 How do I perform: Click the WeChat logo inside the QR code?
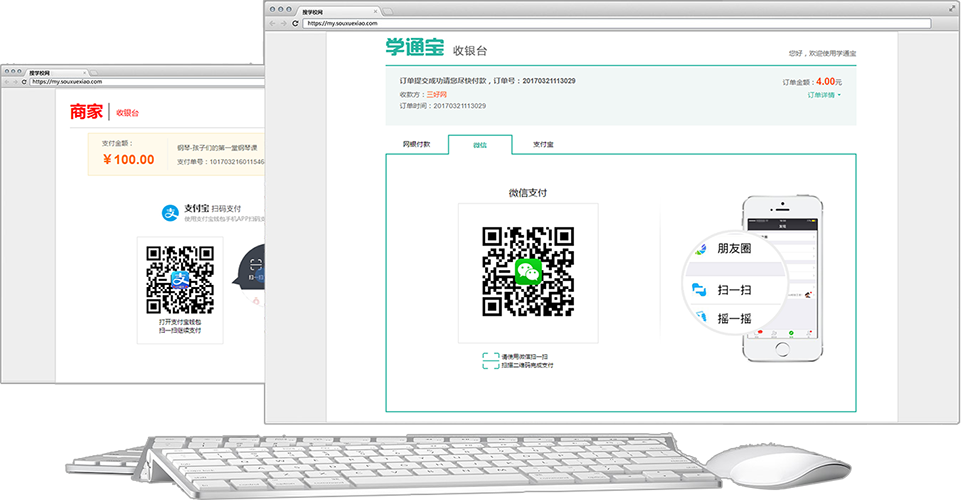tap(527, 270)
